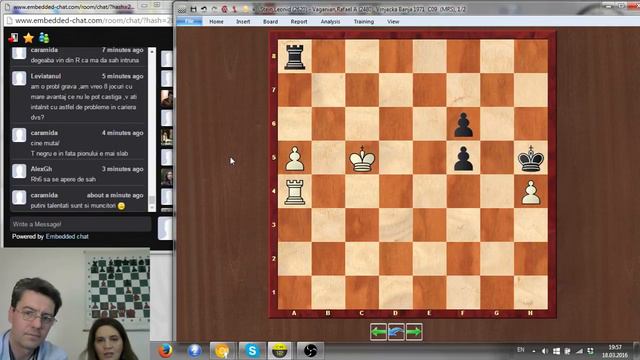This screenshot has width=640, height=360.
Task: Open the blue help icon in taskbar
Action: [194, 351]
